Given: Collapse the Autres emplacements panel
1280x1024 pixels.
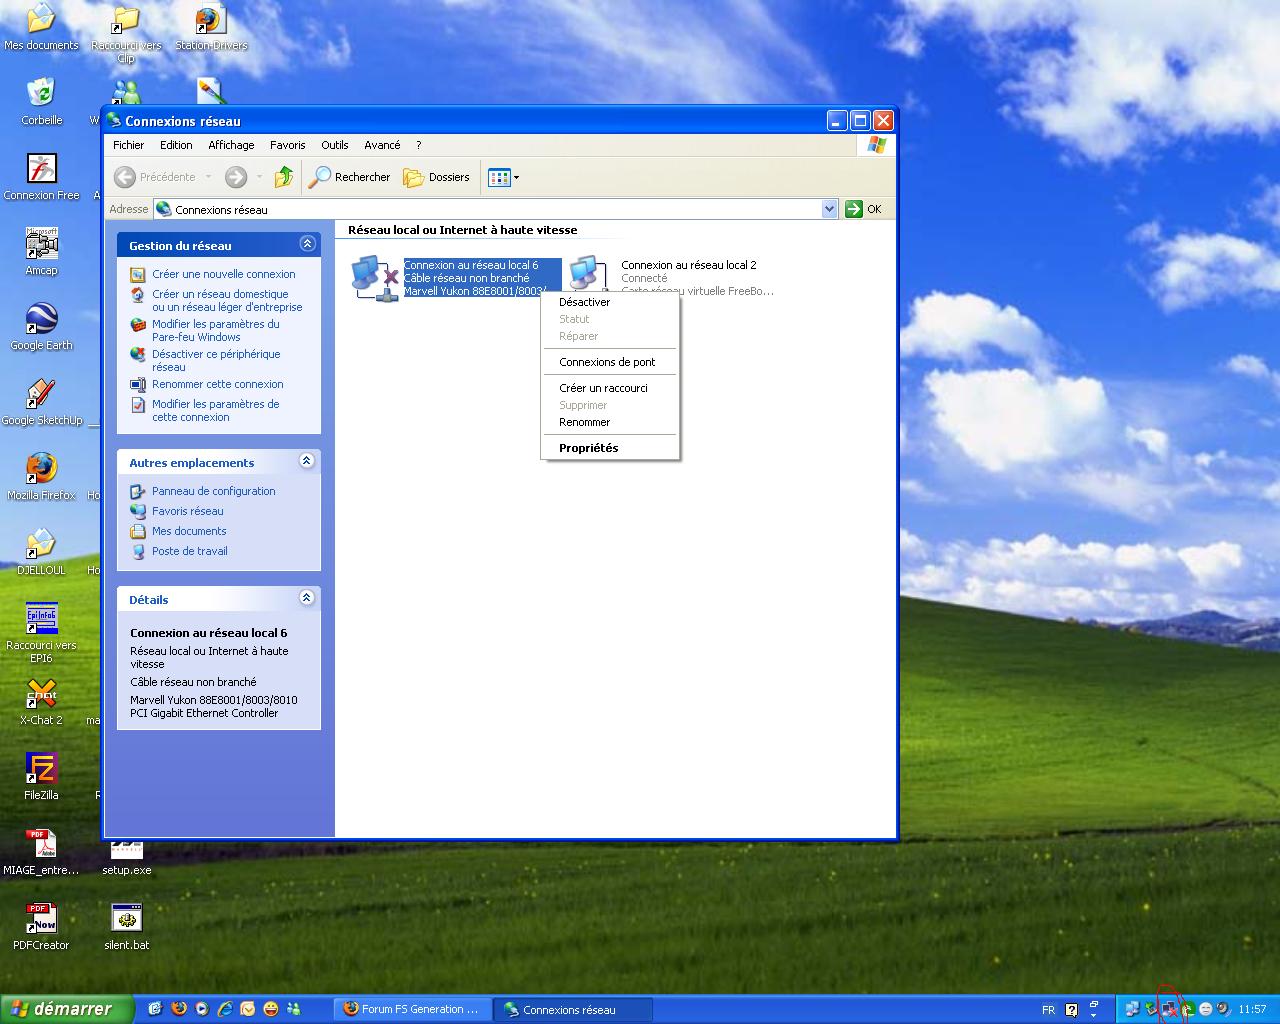Looking at the screenshot, I should click(x=307, y=461).
